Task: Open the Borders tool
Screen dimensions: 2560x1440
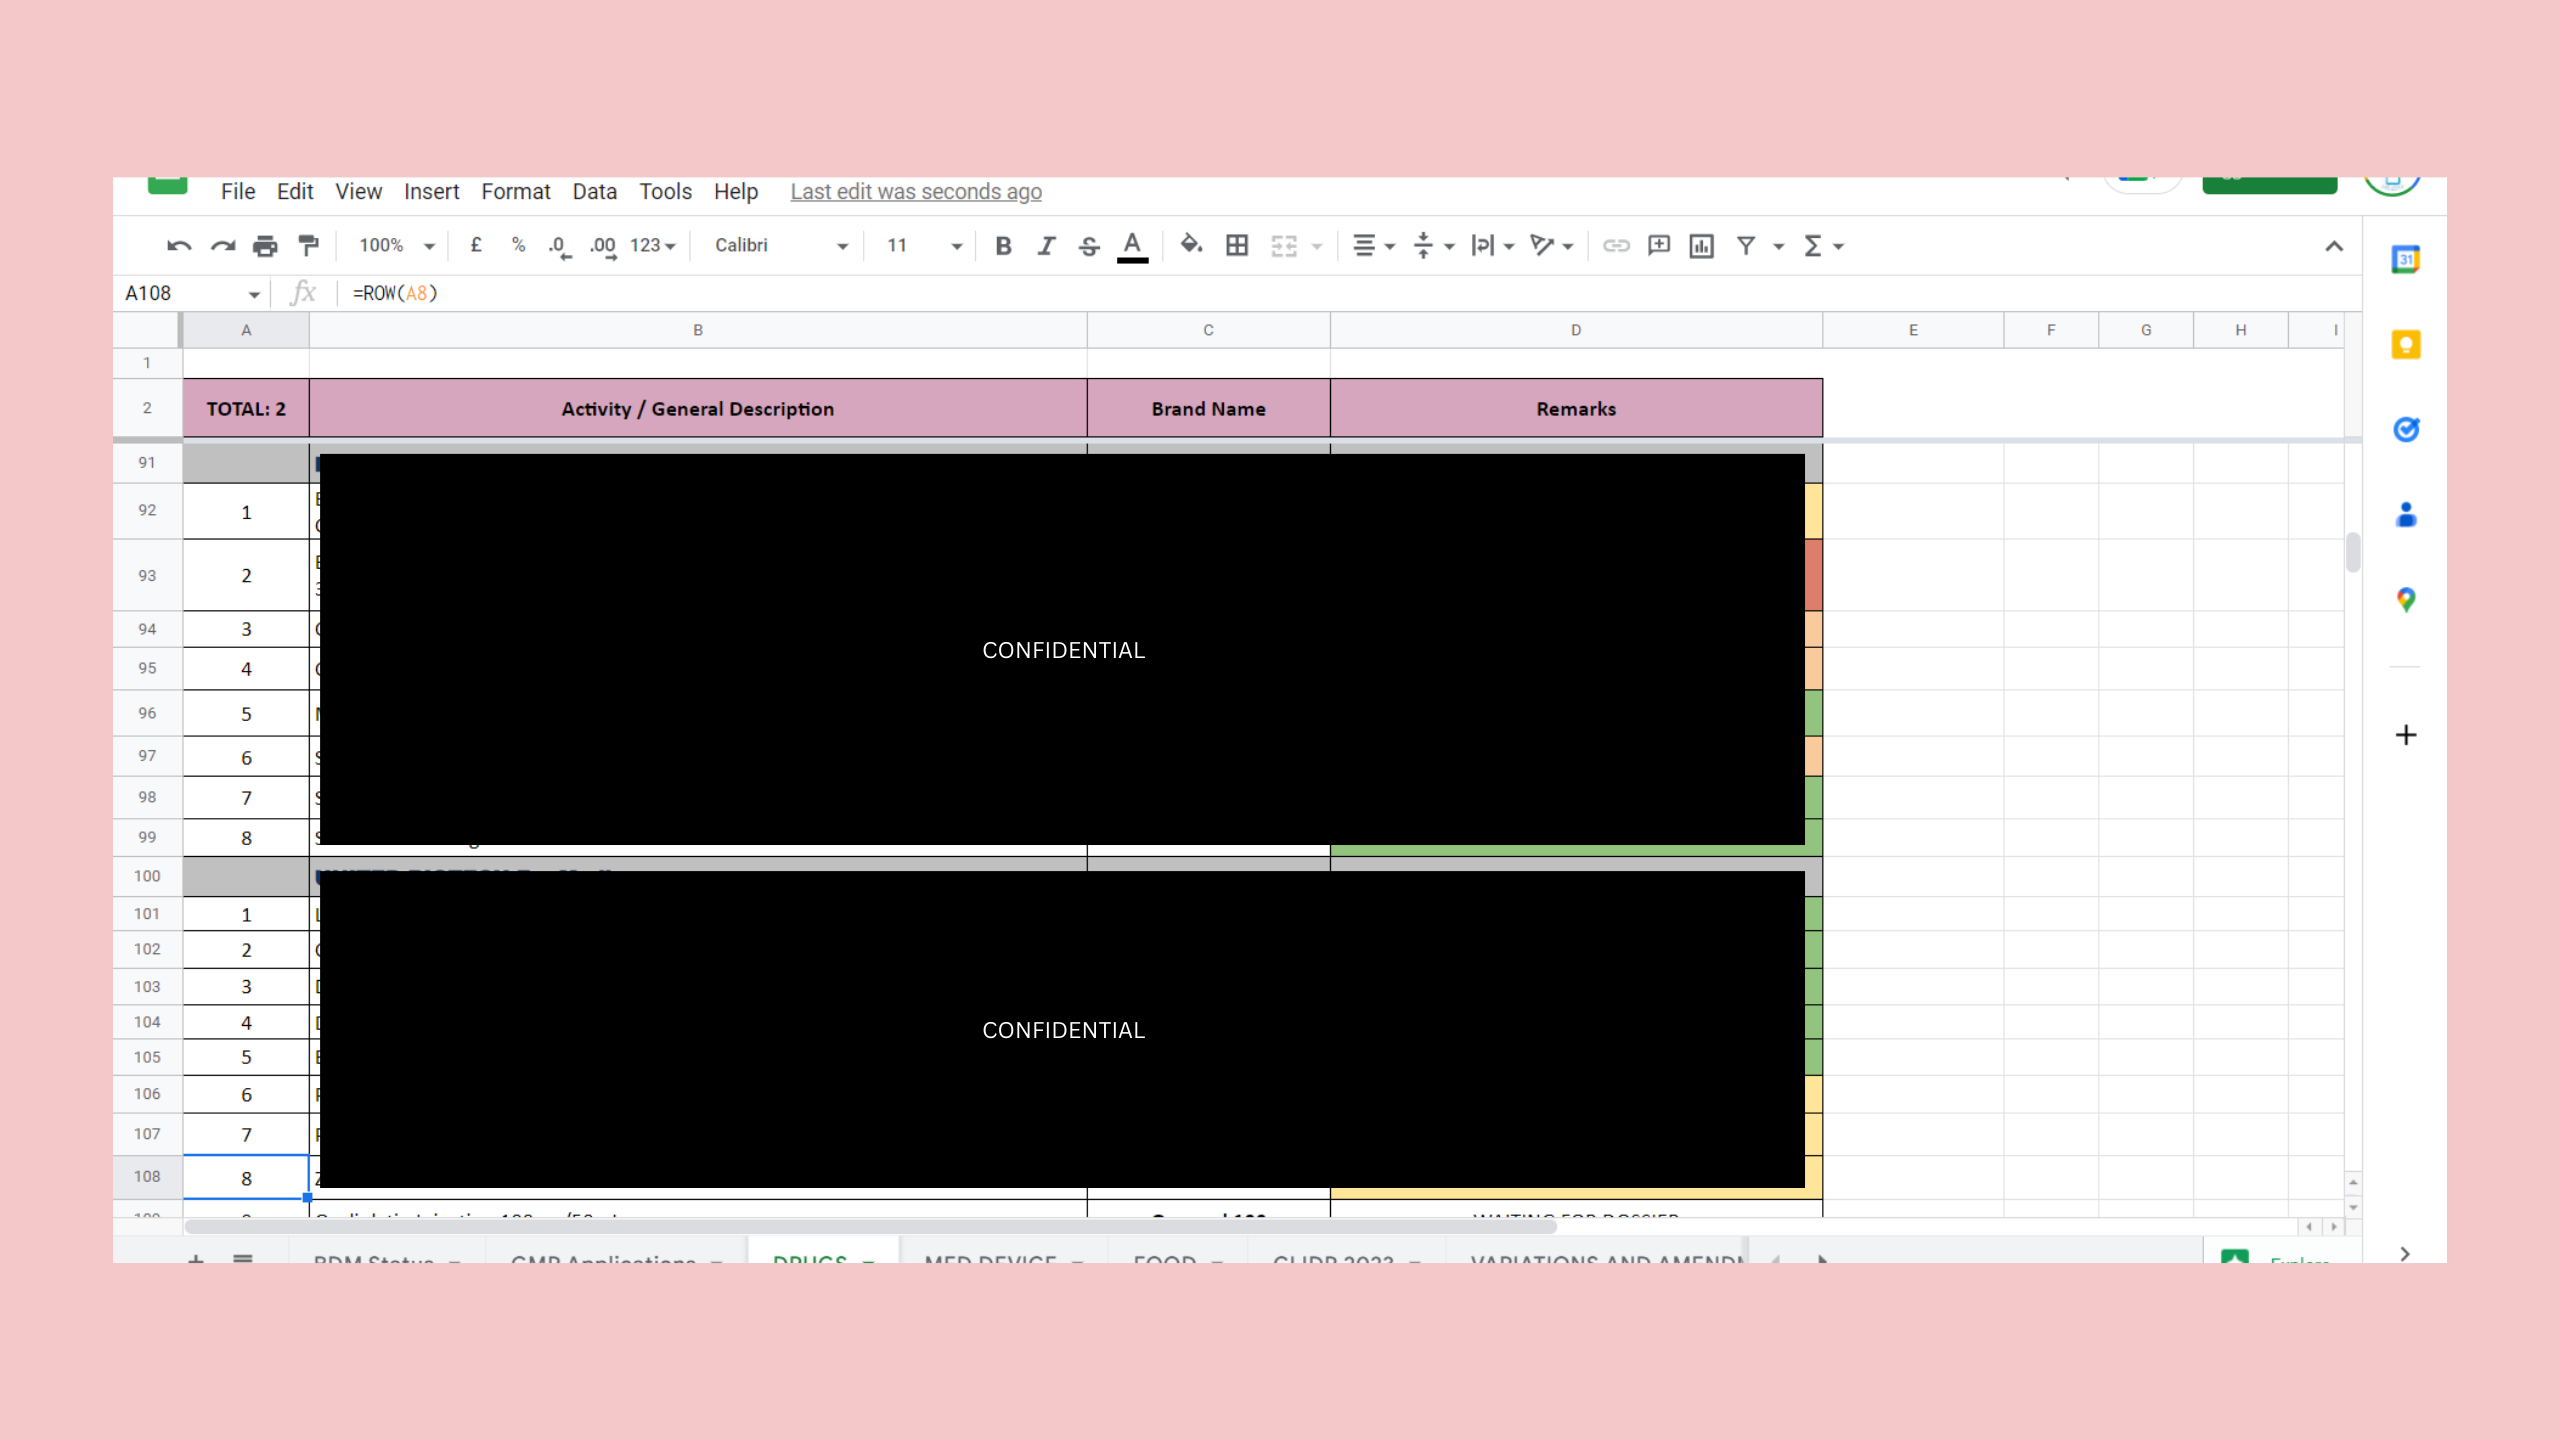Action: 1237,246
